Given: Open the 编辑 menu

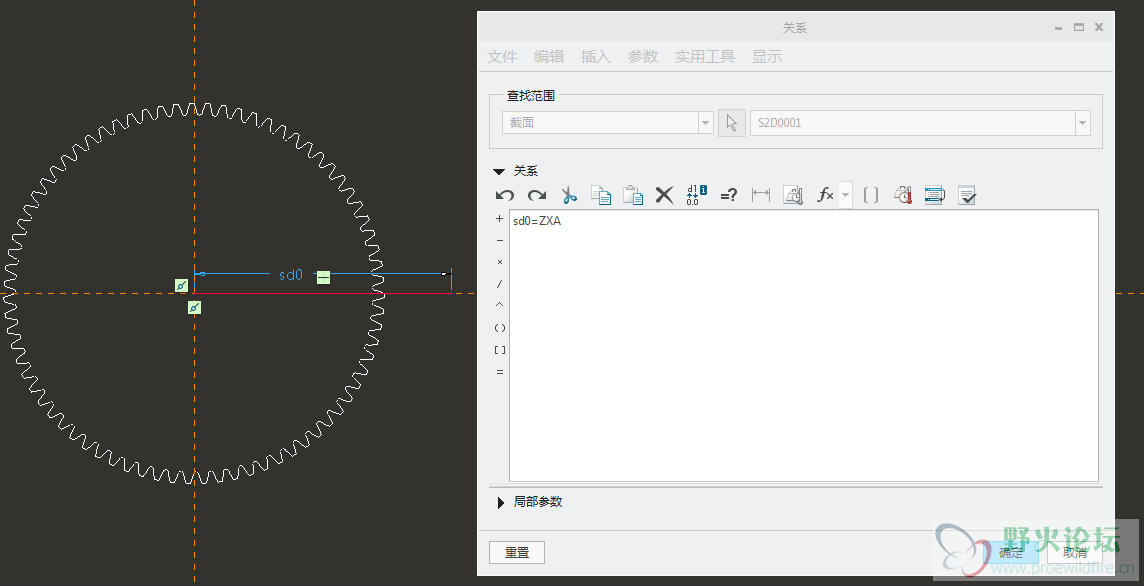Looking at the screenshot, I should point(549,57).
